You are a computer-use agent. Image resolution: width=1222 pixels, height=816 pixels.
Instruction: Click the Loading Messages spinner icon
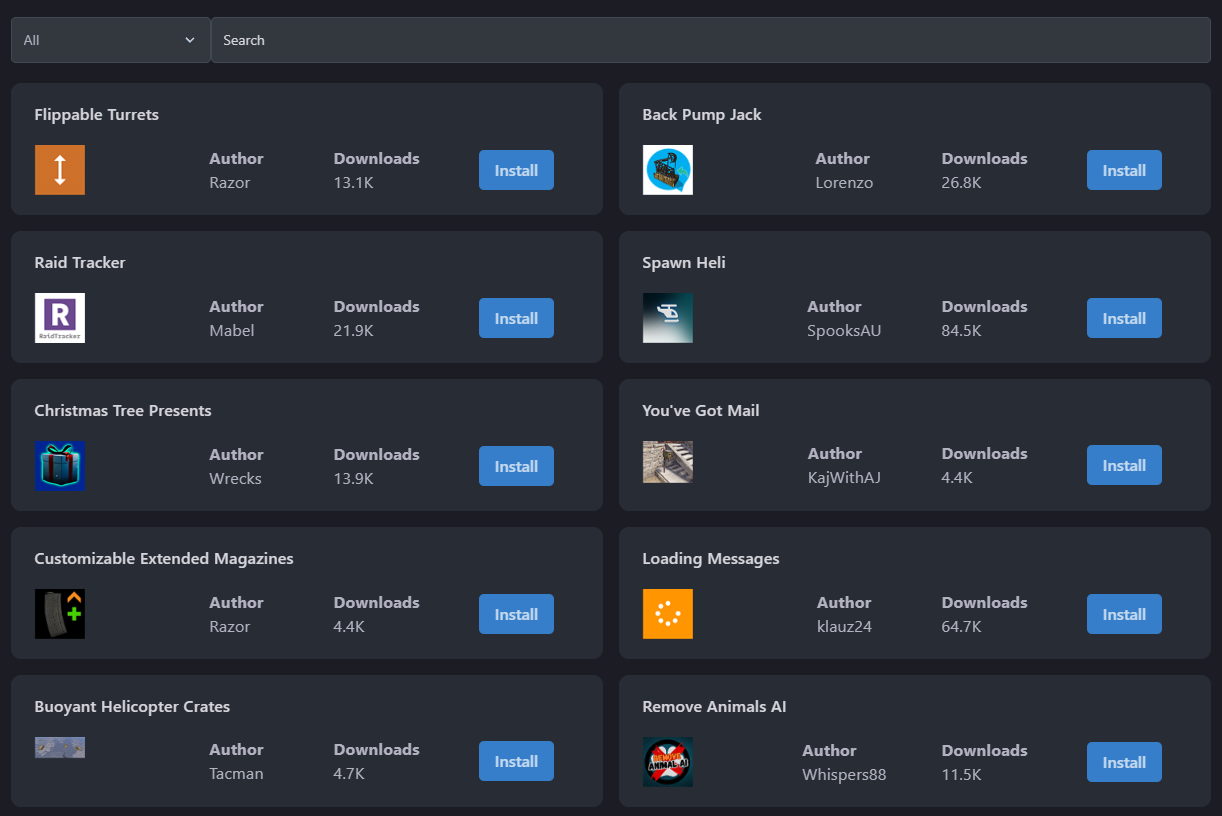pyautogui.click(x=667, y=614)
